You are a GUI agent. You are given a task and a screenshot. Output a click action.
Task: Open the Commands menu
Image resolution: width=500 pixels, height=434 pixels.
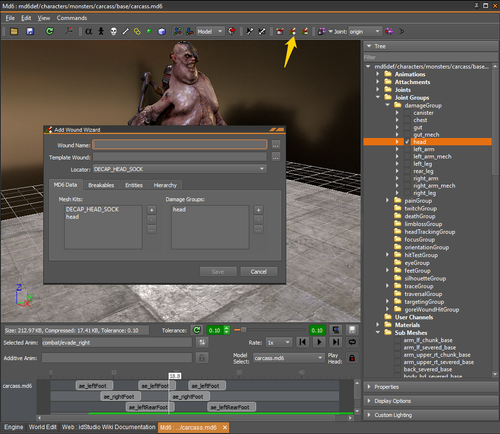72,18
